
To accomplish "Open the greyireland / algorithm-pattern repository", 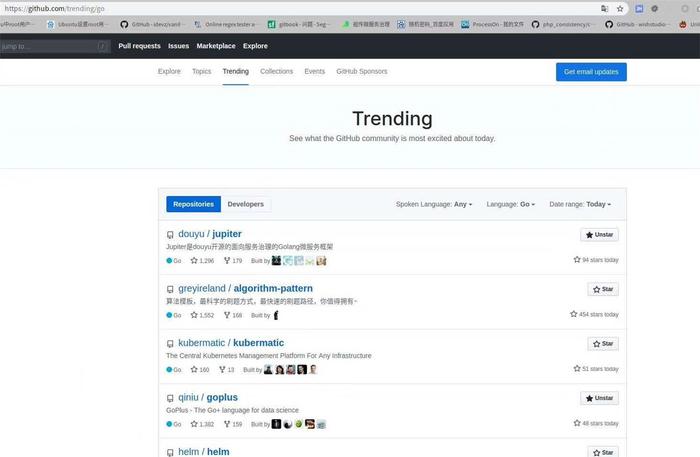I will pos(246,288).
